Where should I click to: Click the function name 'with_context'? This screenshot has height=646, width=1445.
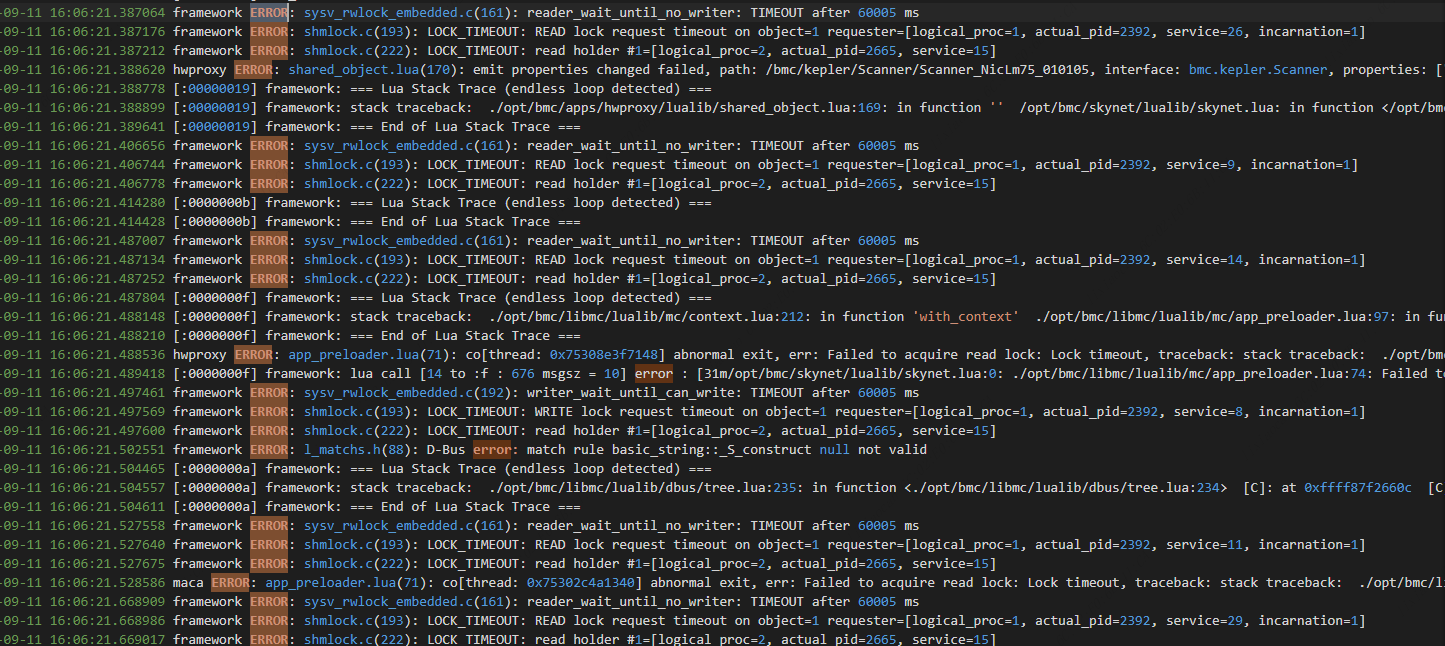coord(965,317)
